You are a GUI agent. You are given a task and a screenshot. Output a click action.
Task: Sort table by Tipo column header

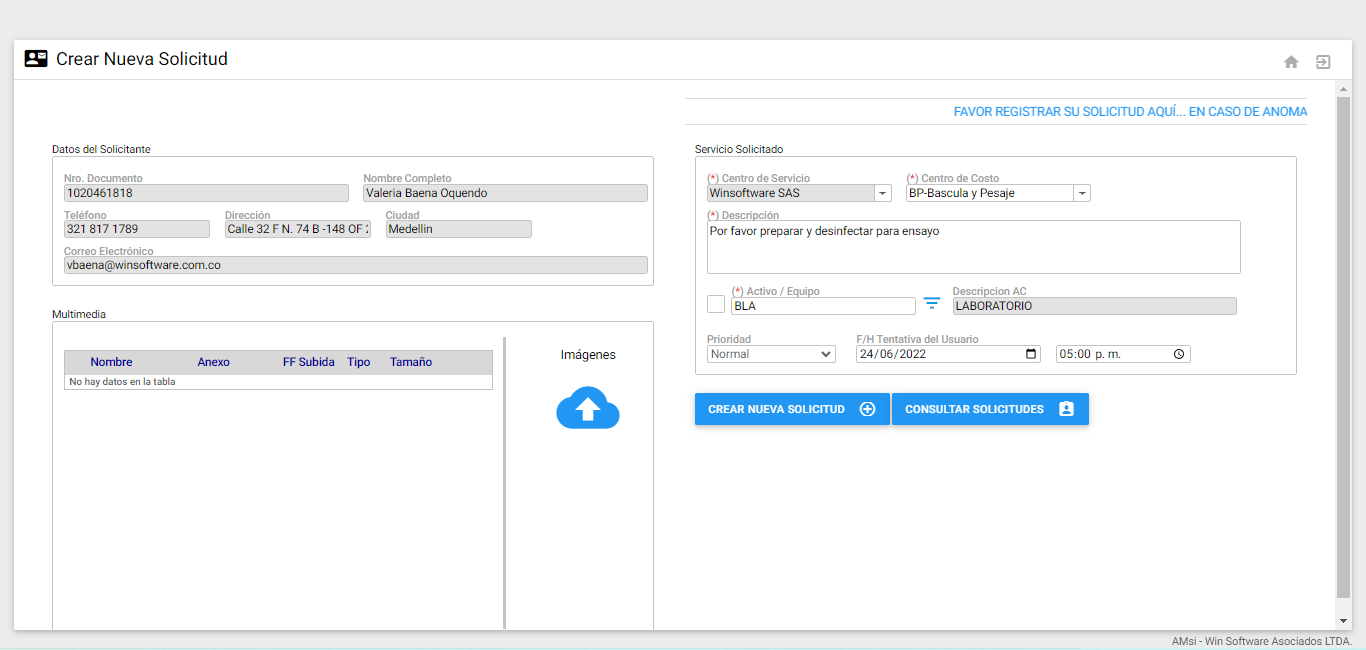[359, 362]
